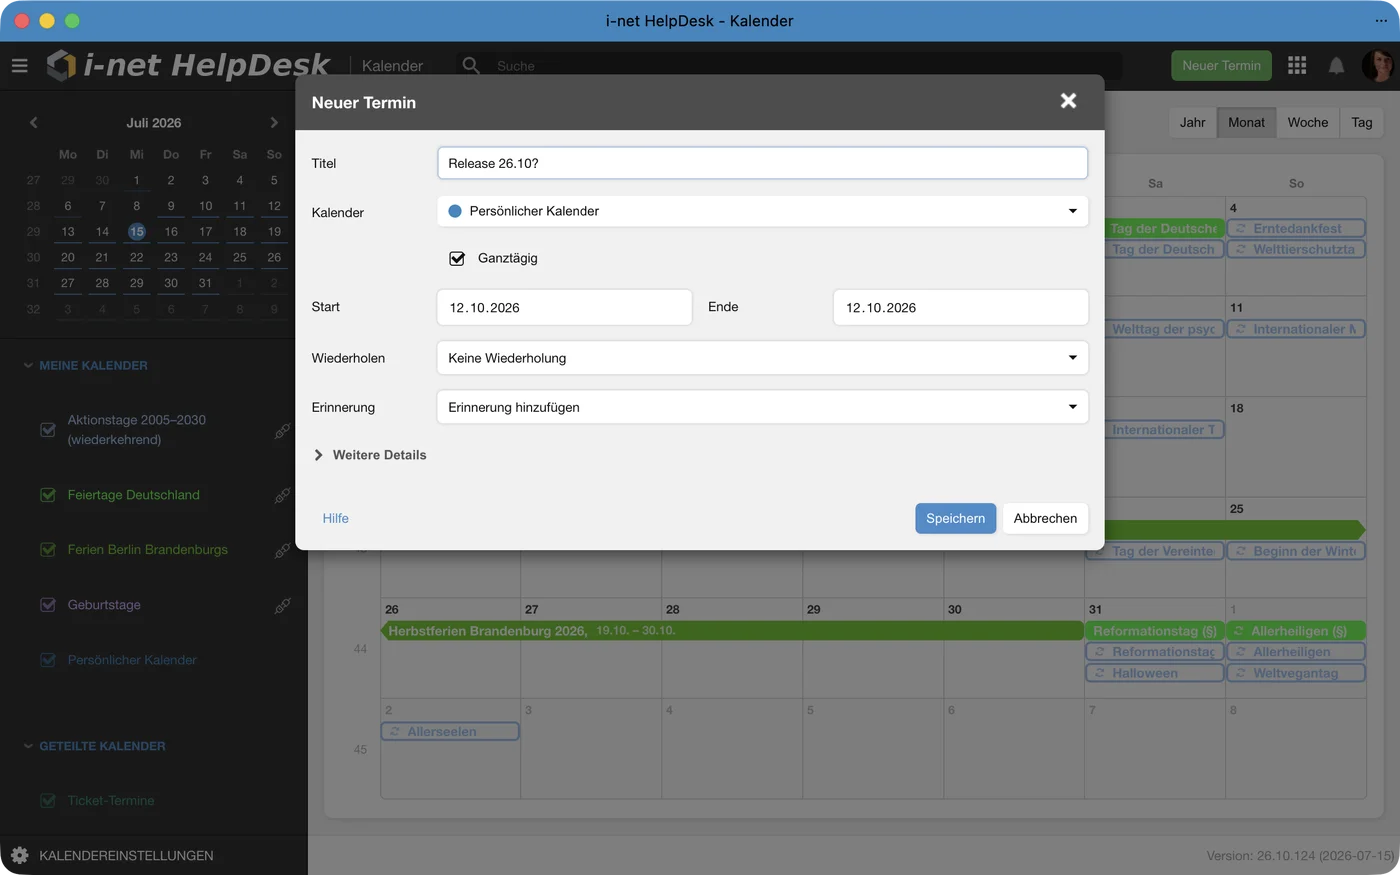Toggle Ferien Berlin Brandenburgs checkbox
Viewport: 1400px width, 875px height.
[47, 550]
